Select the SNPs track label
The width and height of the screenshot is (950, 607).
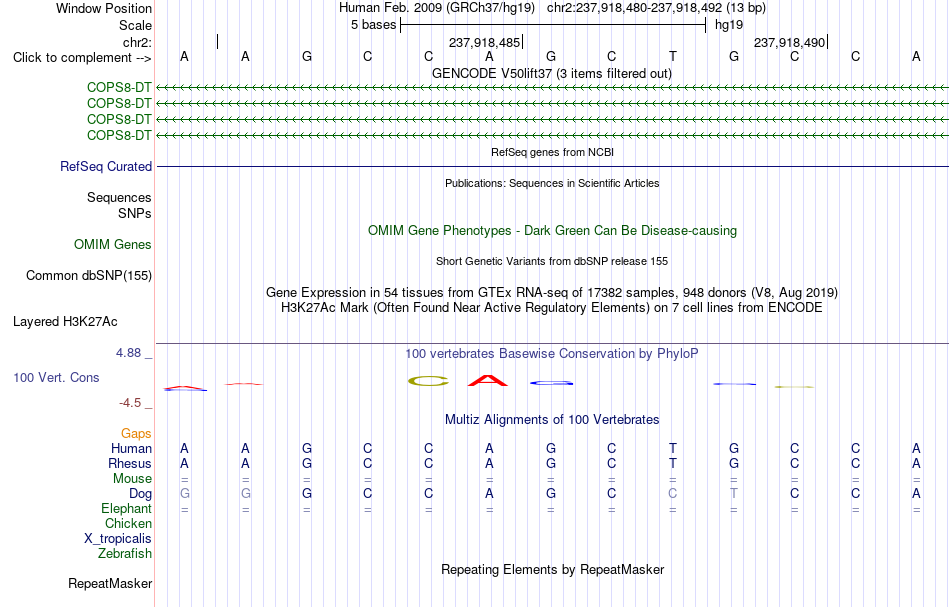click(x=135, y=213)
